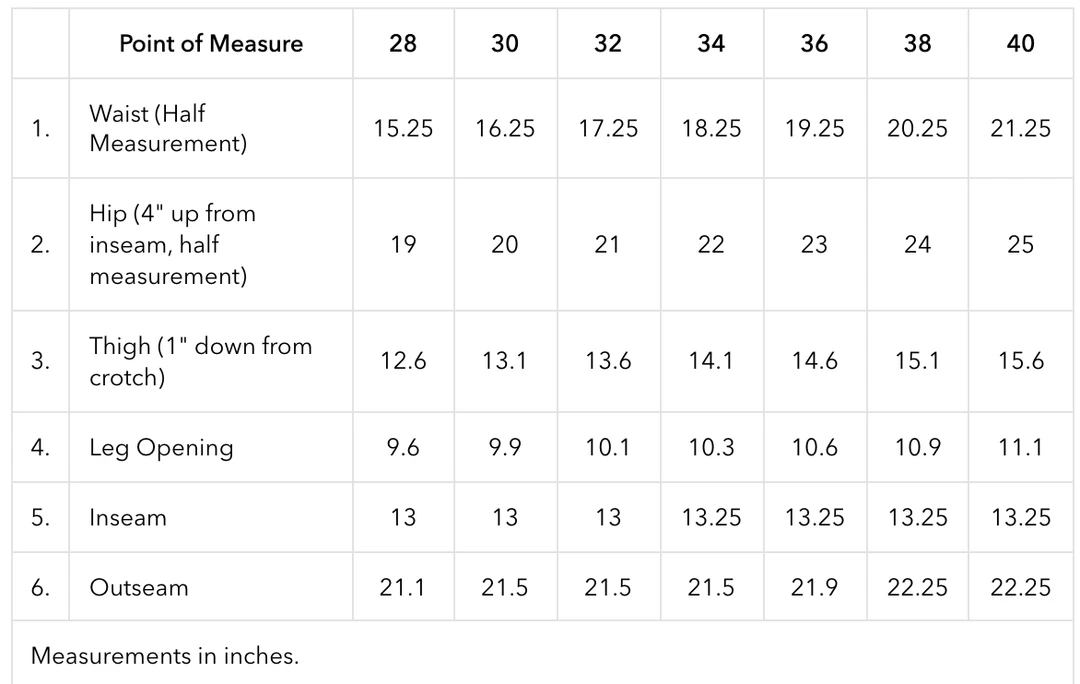Viewport: 1080px width, 684px height.
Task: Select the size 28 column header
Action: click(403, 43)
